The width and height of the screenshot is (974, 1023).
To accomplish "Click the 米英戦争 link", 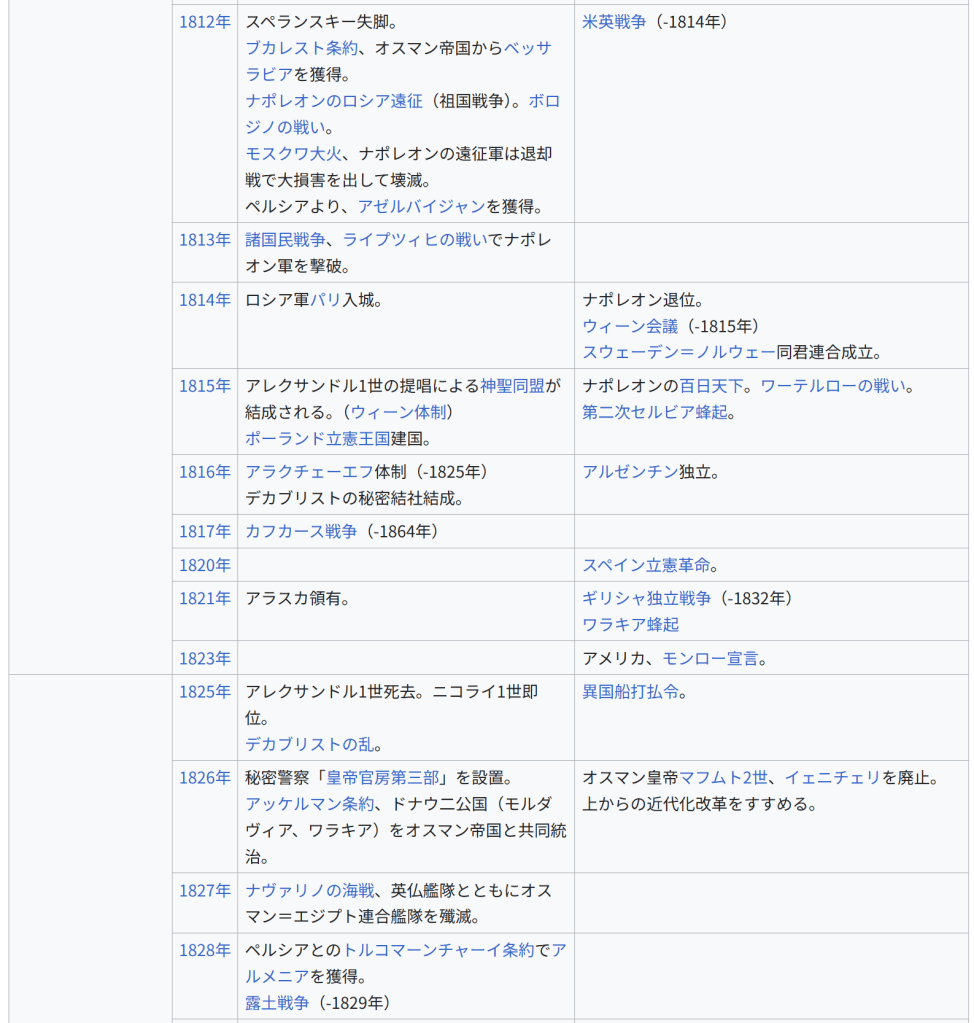I will coord(614,22).
